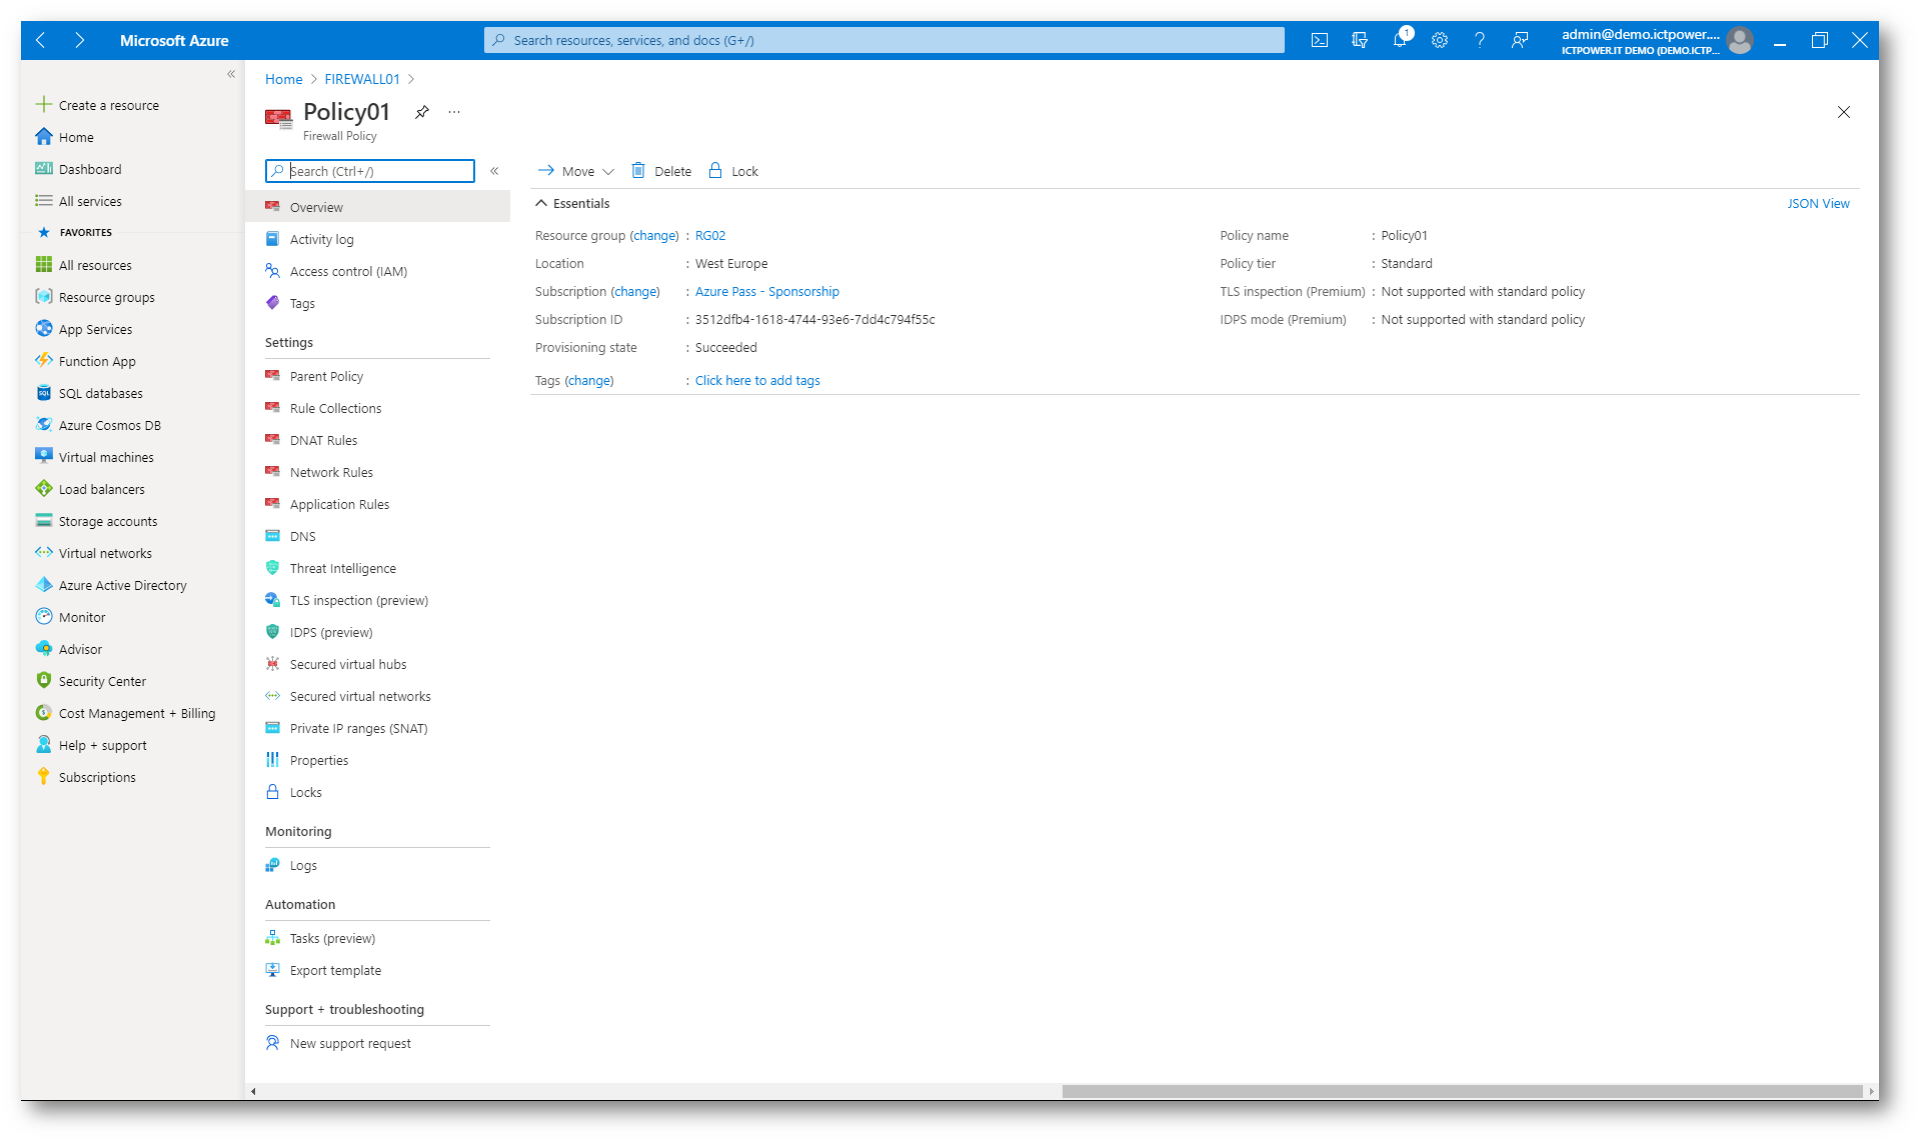Collapse the left portal menu
The height and width of the screenshot is (1143, 1921).
coord(231,74)
